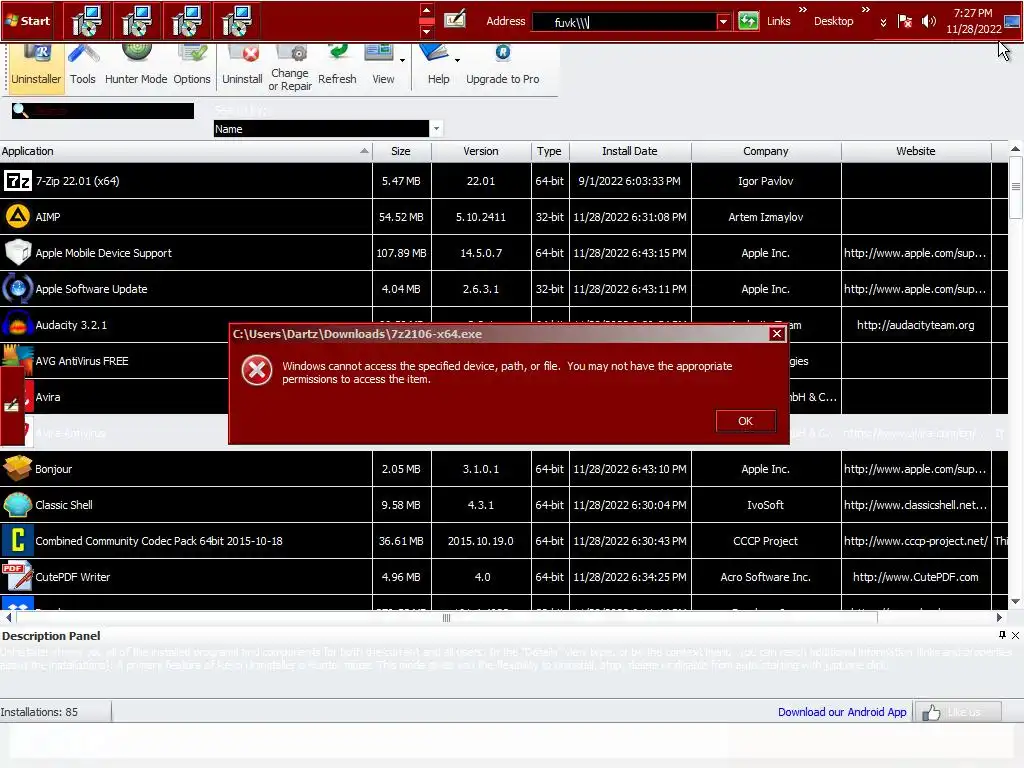The height and width of the screenshot is (768, 1024).
Task: Click the cccp-project.net website cell
Action: tap(916, 541)
